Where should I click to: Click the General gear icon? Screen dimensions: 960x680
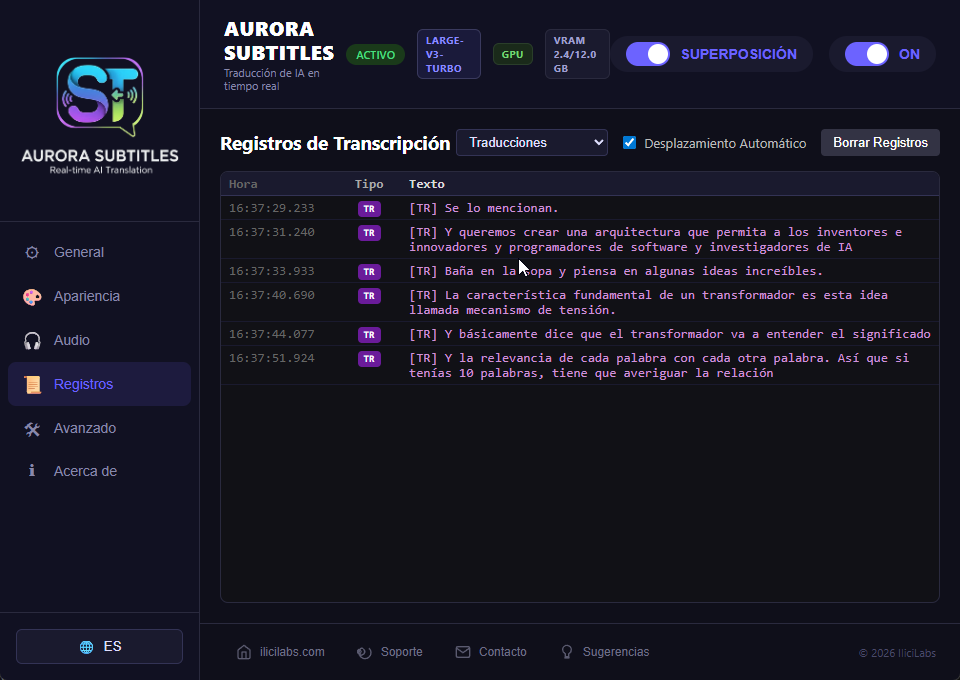coord(32,252)
